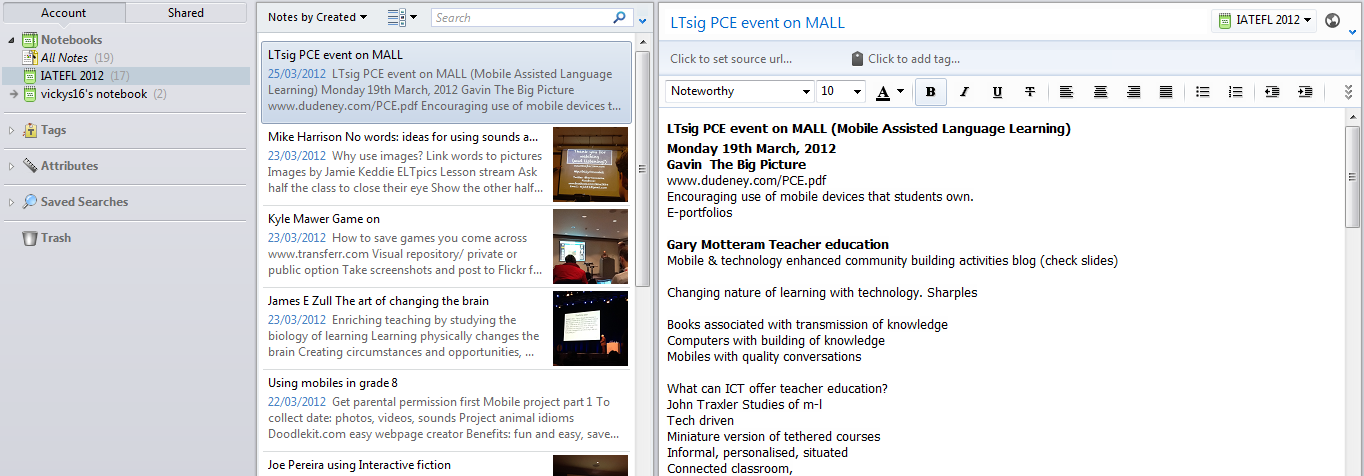Screen dimensions: 1364x476
Task: Click to add tag field
Action: pos(914,59)
